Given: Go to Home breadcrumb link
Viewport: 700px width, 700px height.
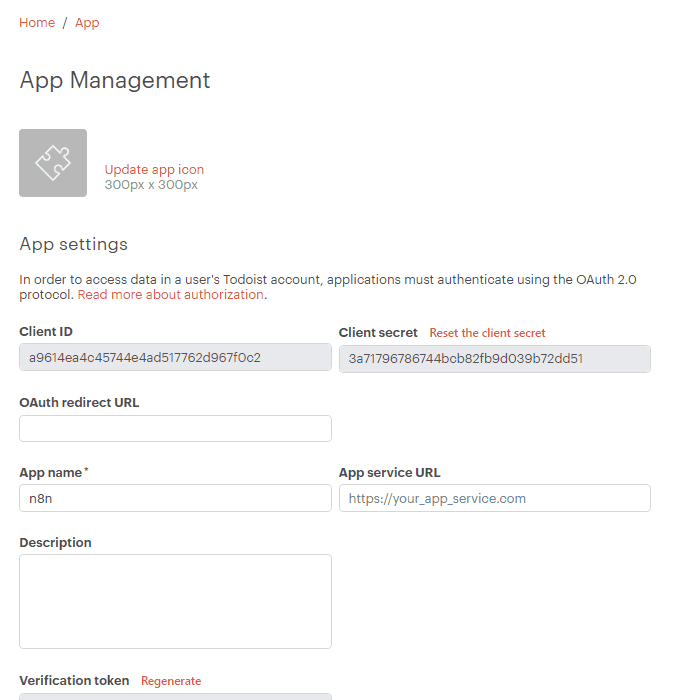Looking at the screenshot, I should [37, 23].
